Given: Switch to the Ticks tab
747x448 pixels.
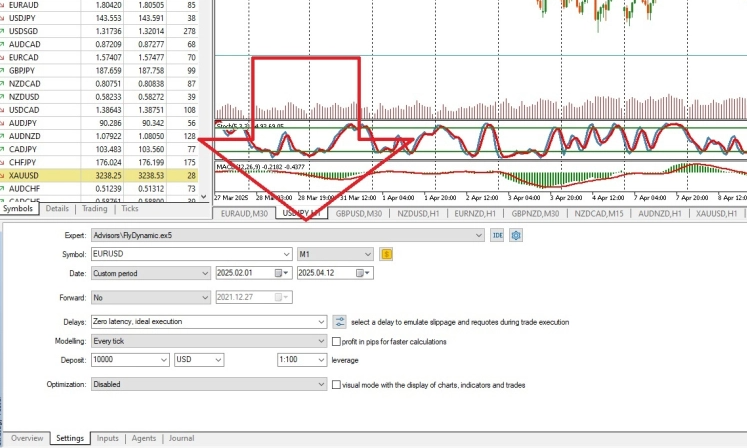Looking at the screenshot, I should point(130,209).
